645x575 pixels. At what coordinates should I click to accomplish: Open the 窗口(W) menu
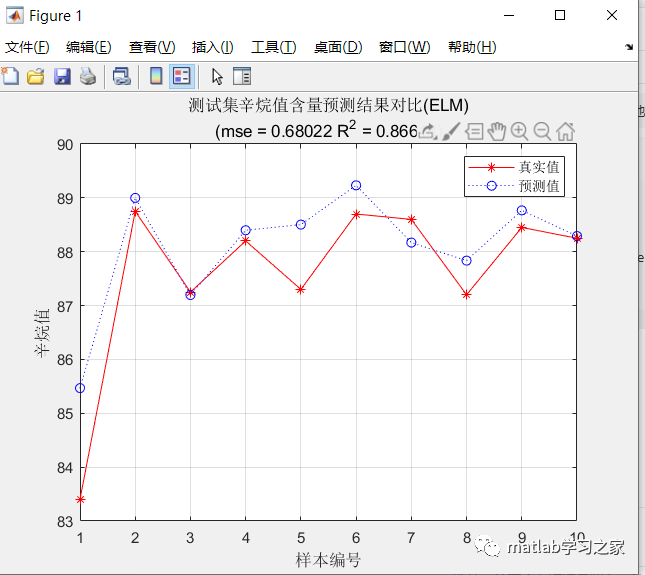pyautogui.click(x=404, y=47)
